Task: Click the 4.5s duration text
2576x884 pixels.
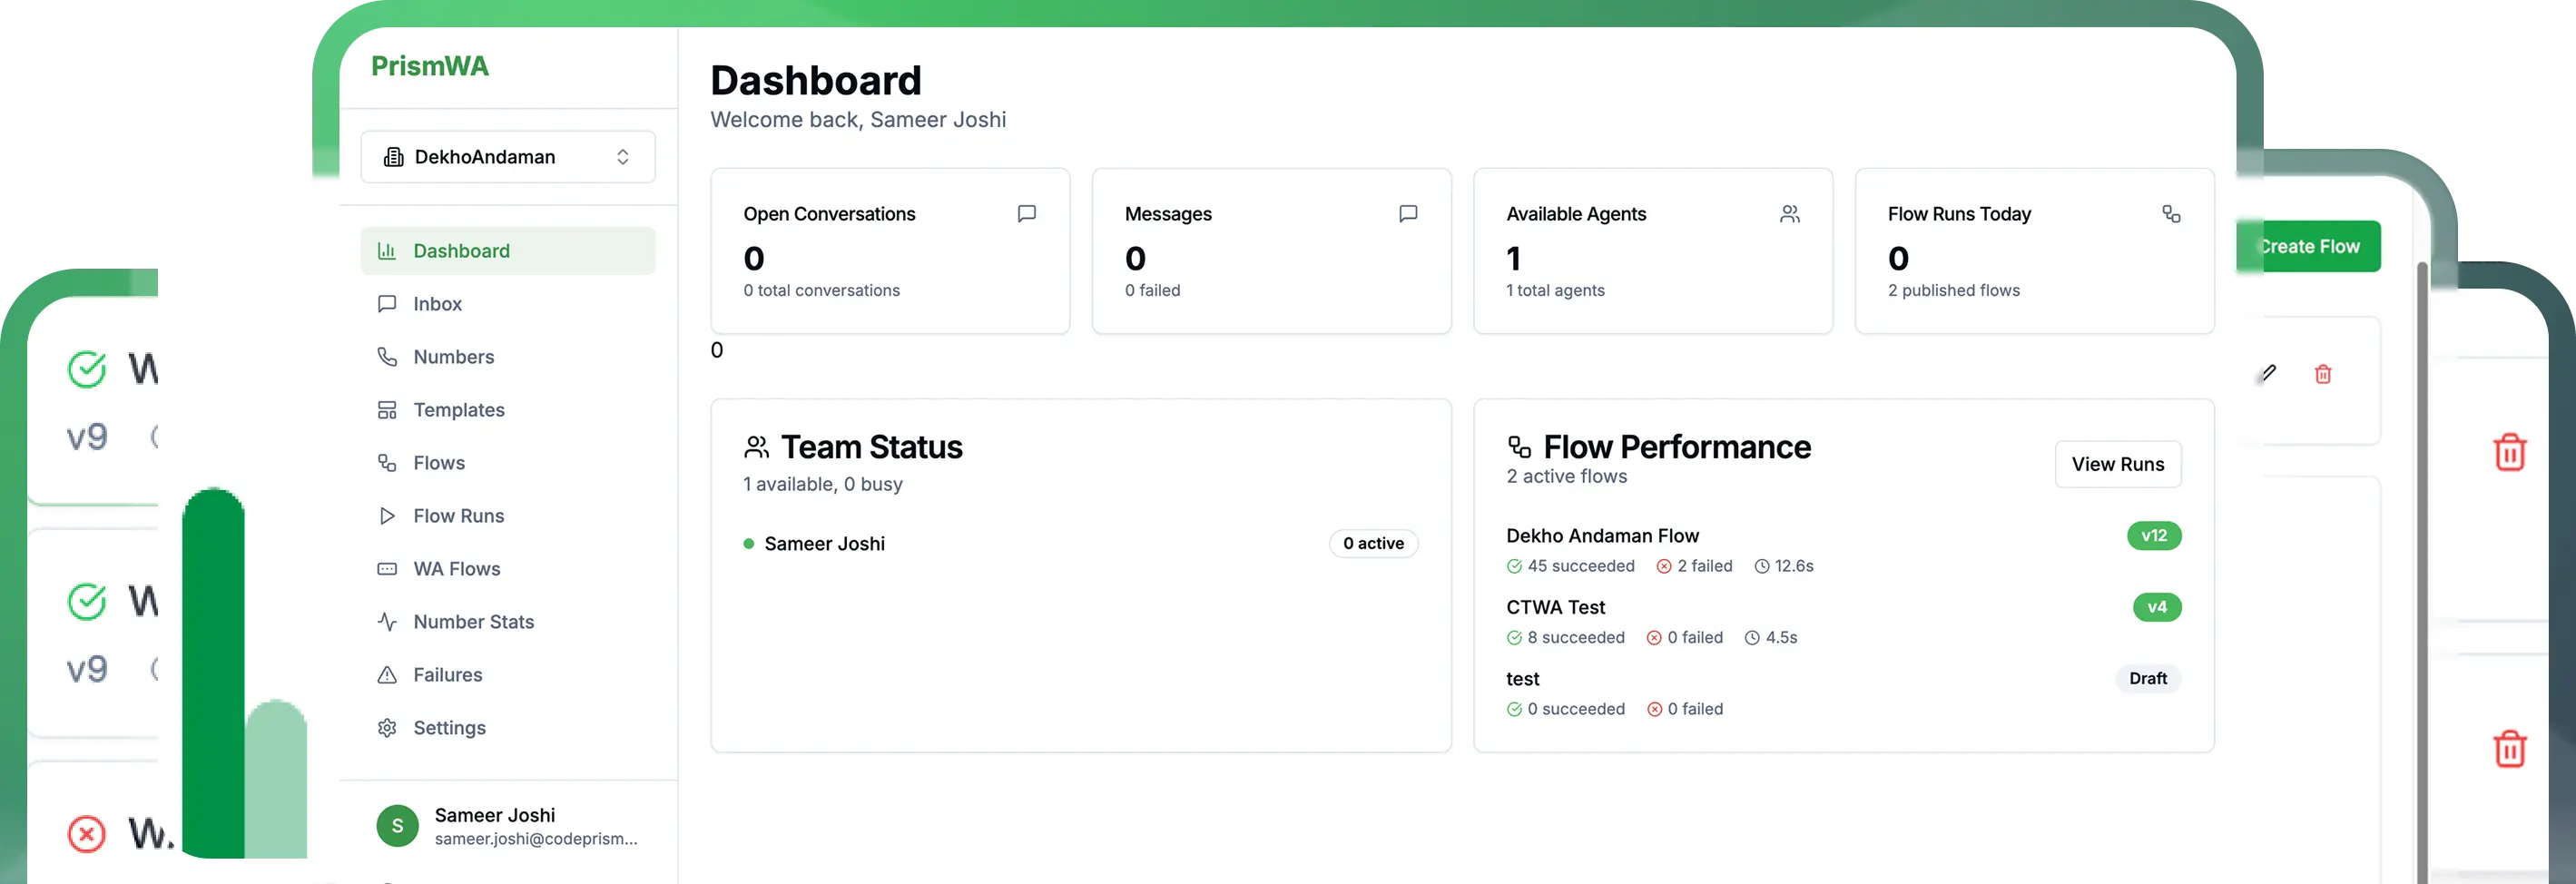Action: [x=1781, y=638]
